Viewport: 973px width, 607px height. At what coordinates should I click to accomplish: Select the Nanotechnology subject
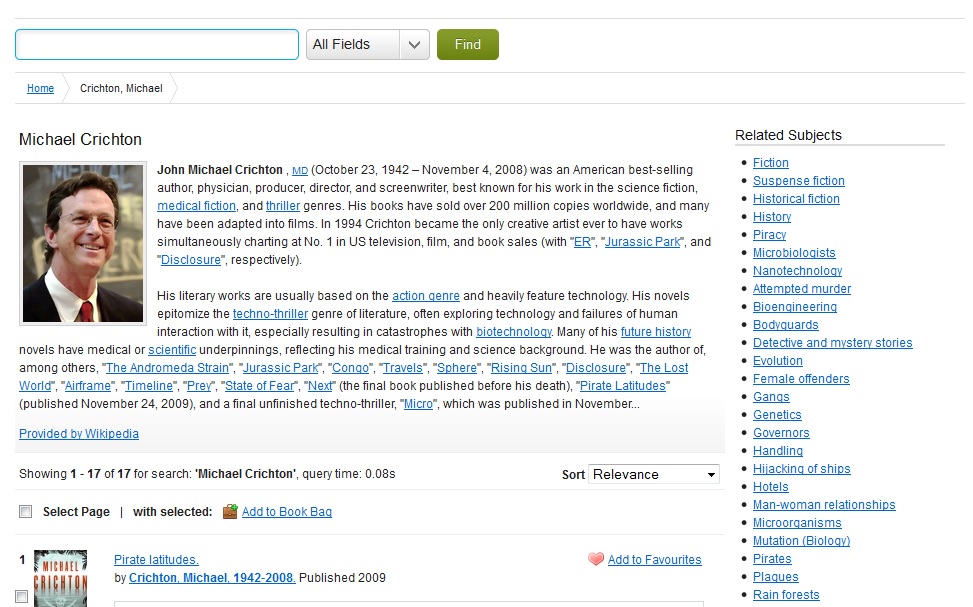tap(797, 271)
